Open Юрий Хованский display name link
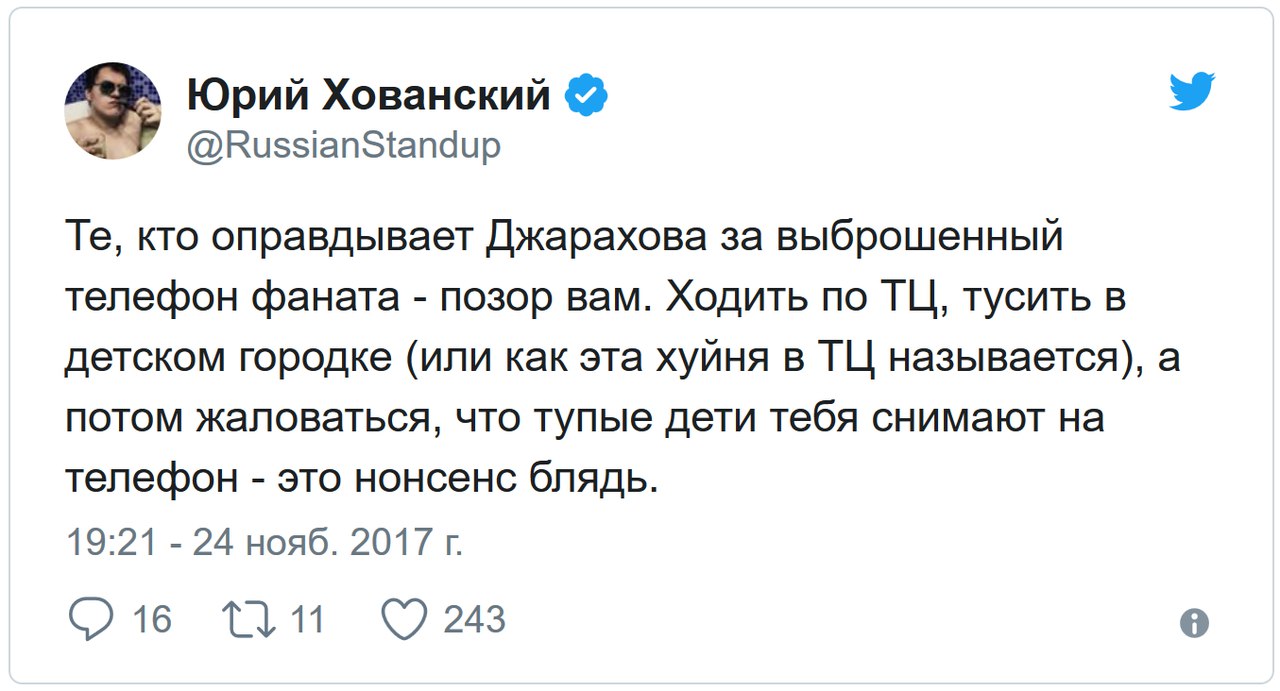1280x691 pixels. [368, 96]
